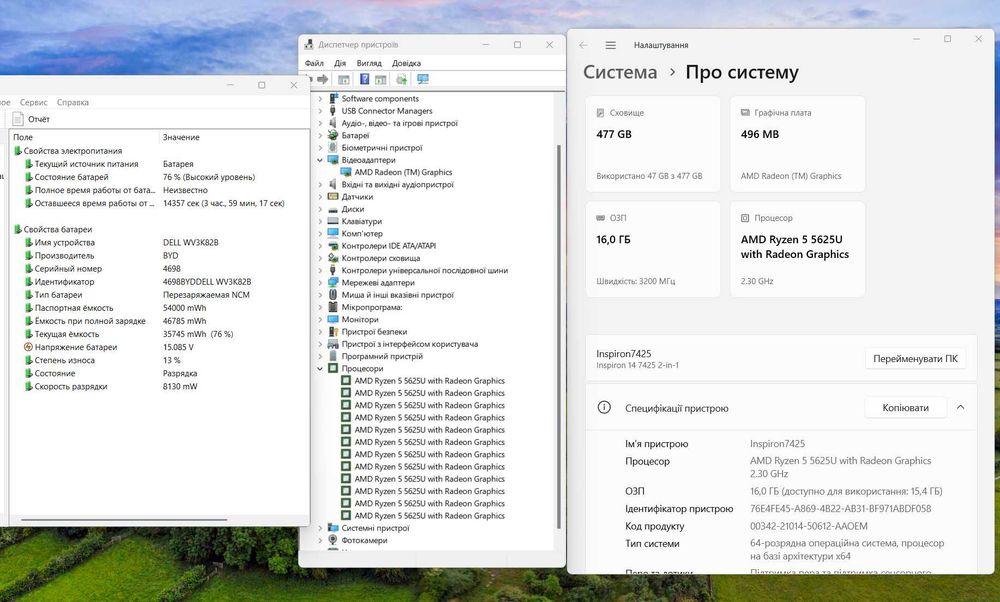
Task: Expand the Батареї category arrow
Action: tap(320, 135)
